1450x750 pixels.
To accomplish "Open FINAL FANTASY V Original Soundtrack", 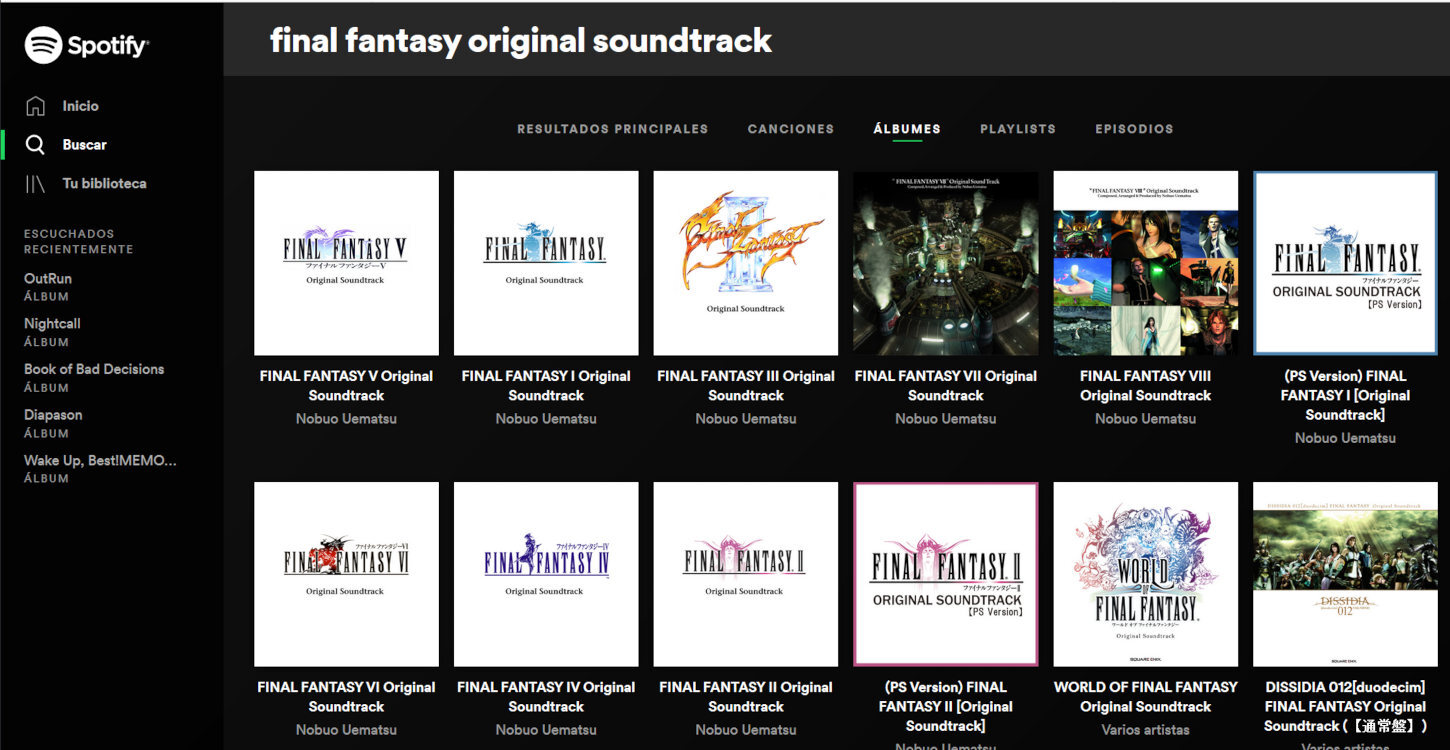I will (x=346, y=262).
